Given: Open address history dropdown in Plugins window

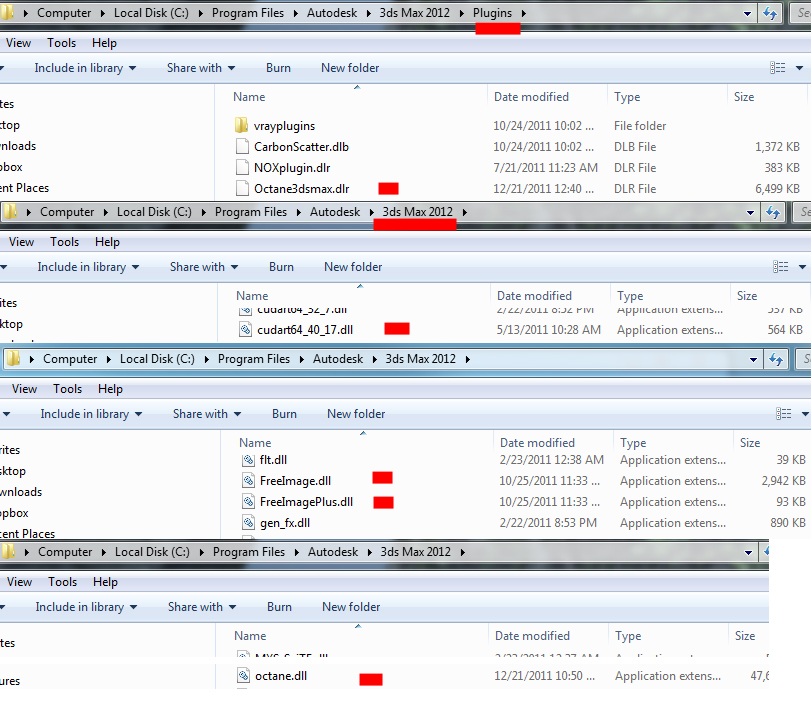Looking at the screenshot, I should (x=747, y=13).
